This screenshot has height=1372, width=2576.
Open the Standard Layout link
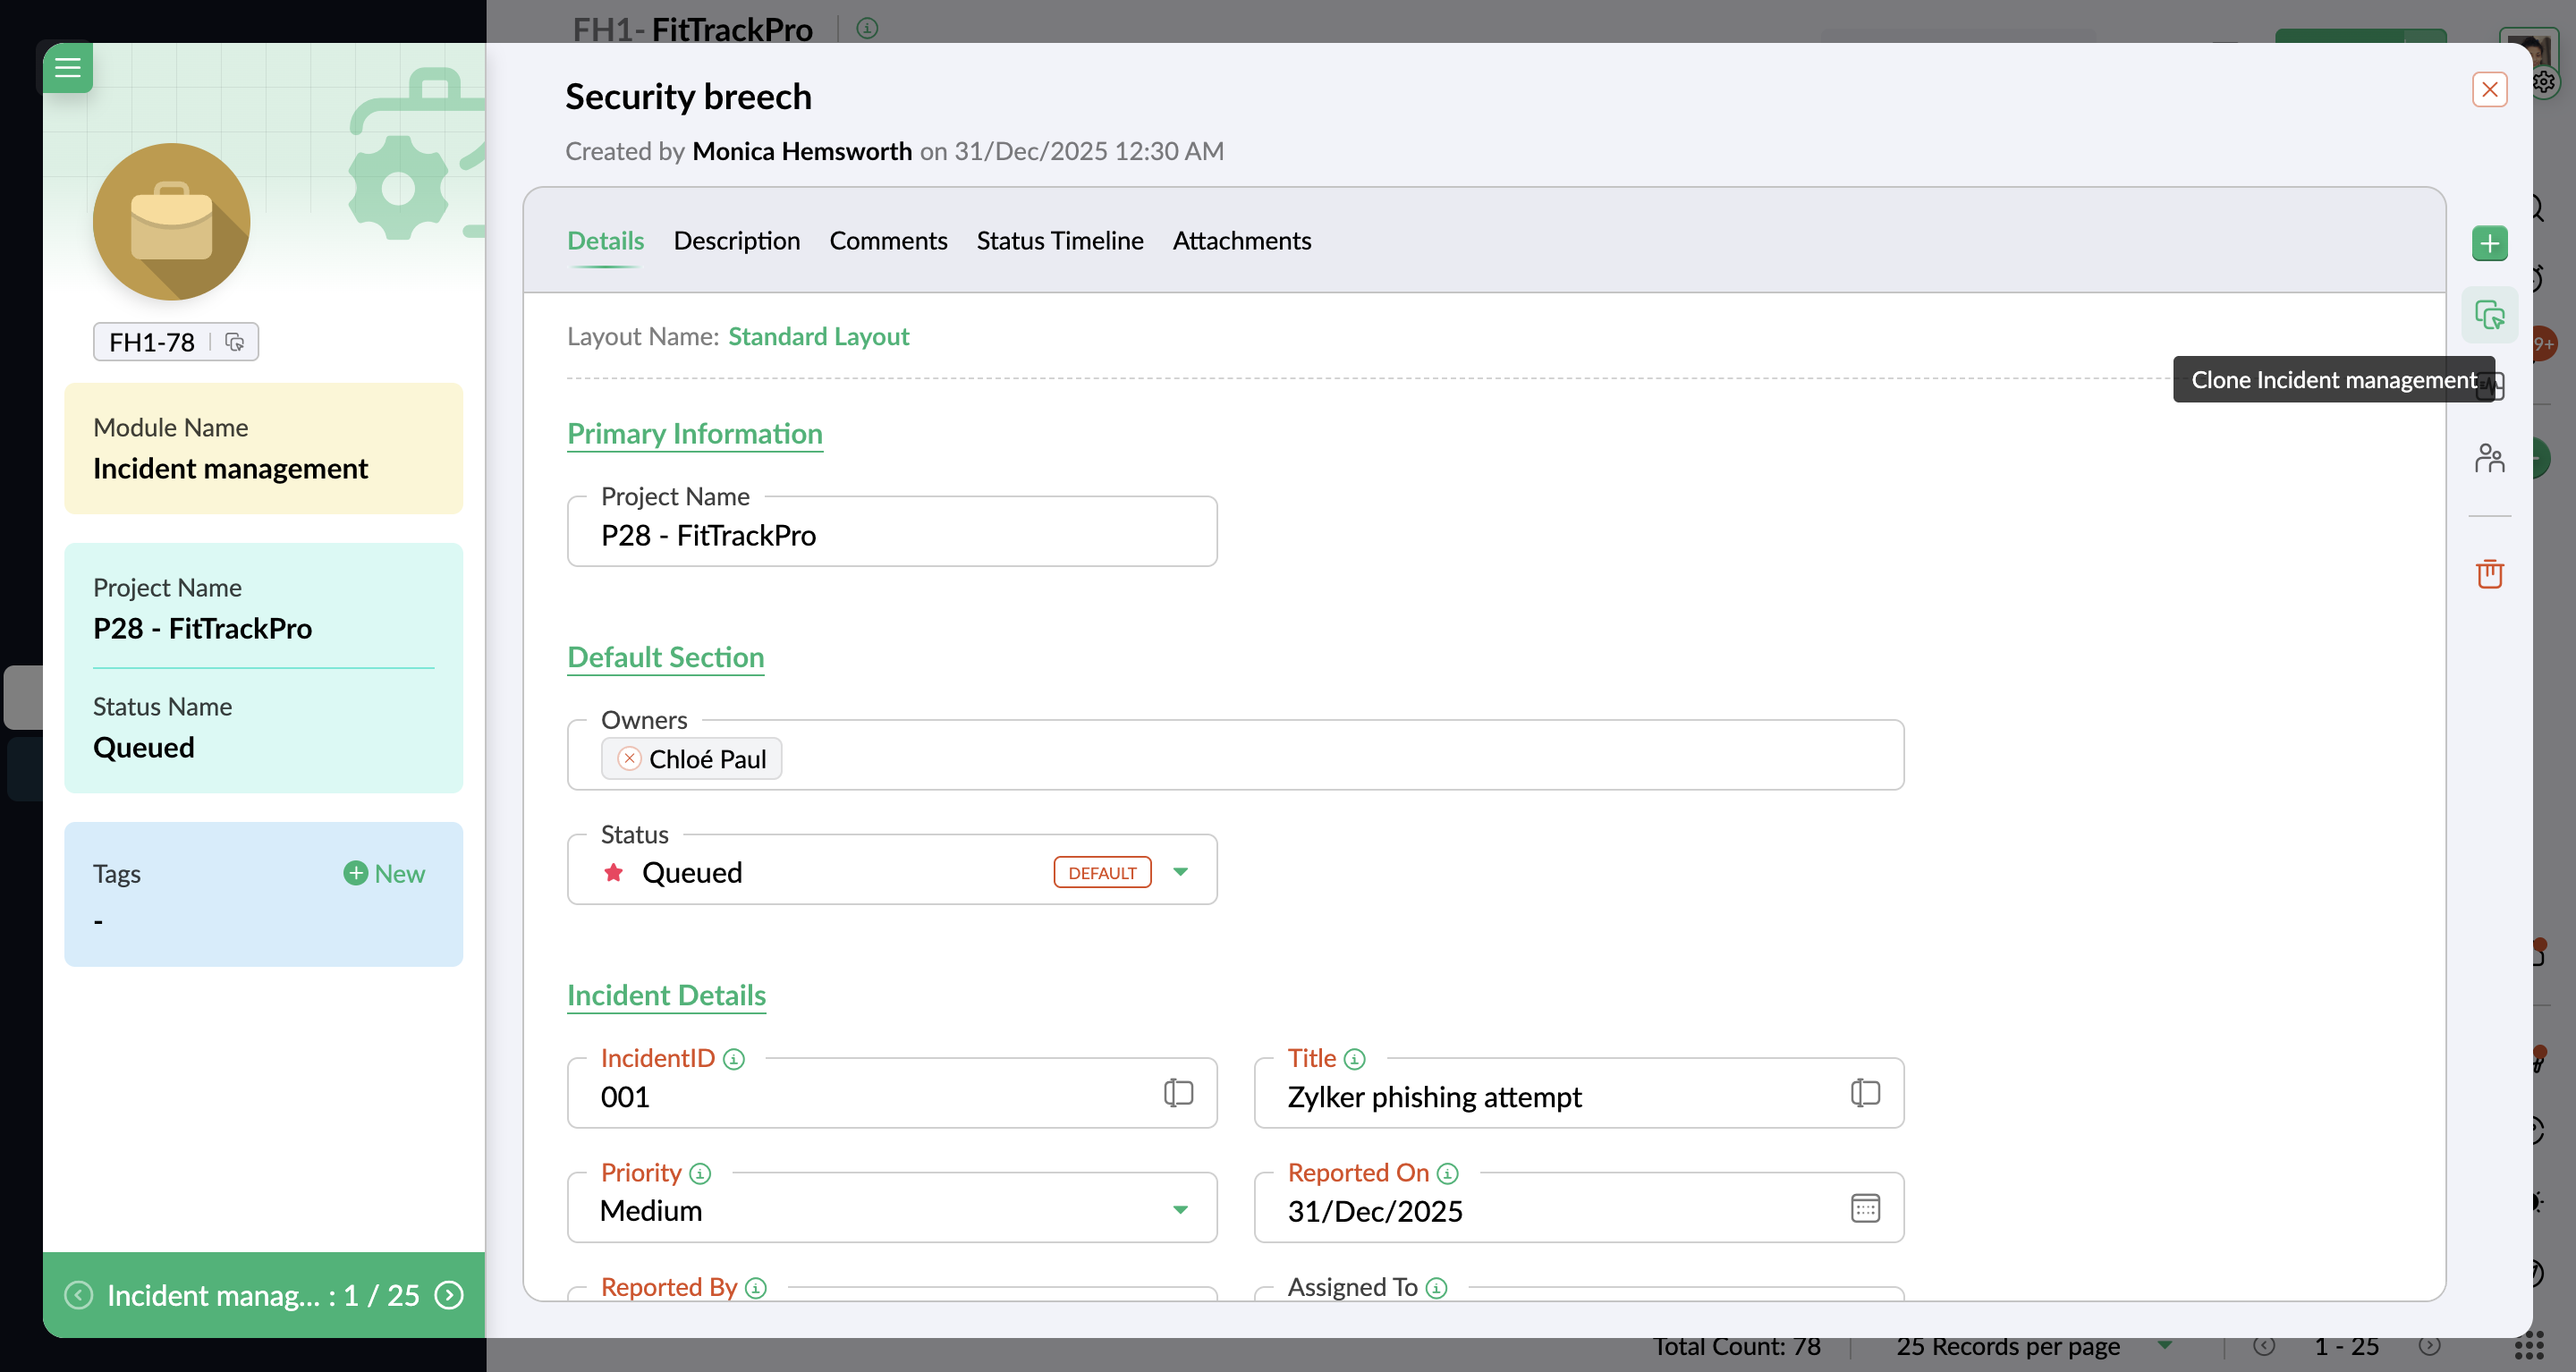coord(818,336)
